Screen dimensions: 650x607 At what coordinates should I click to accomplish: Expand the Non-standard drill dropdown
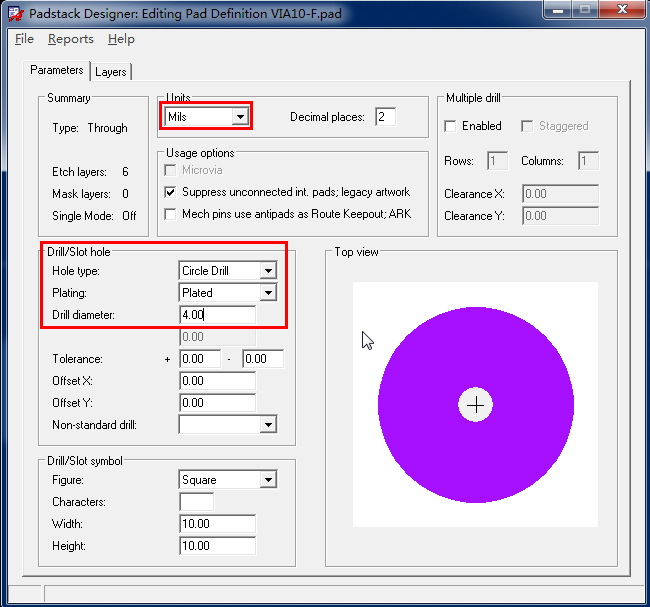point(228,425)
